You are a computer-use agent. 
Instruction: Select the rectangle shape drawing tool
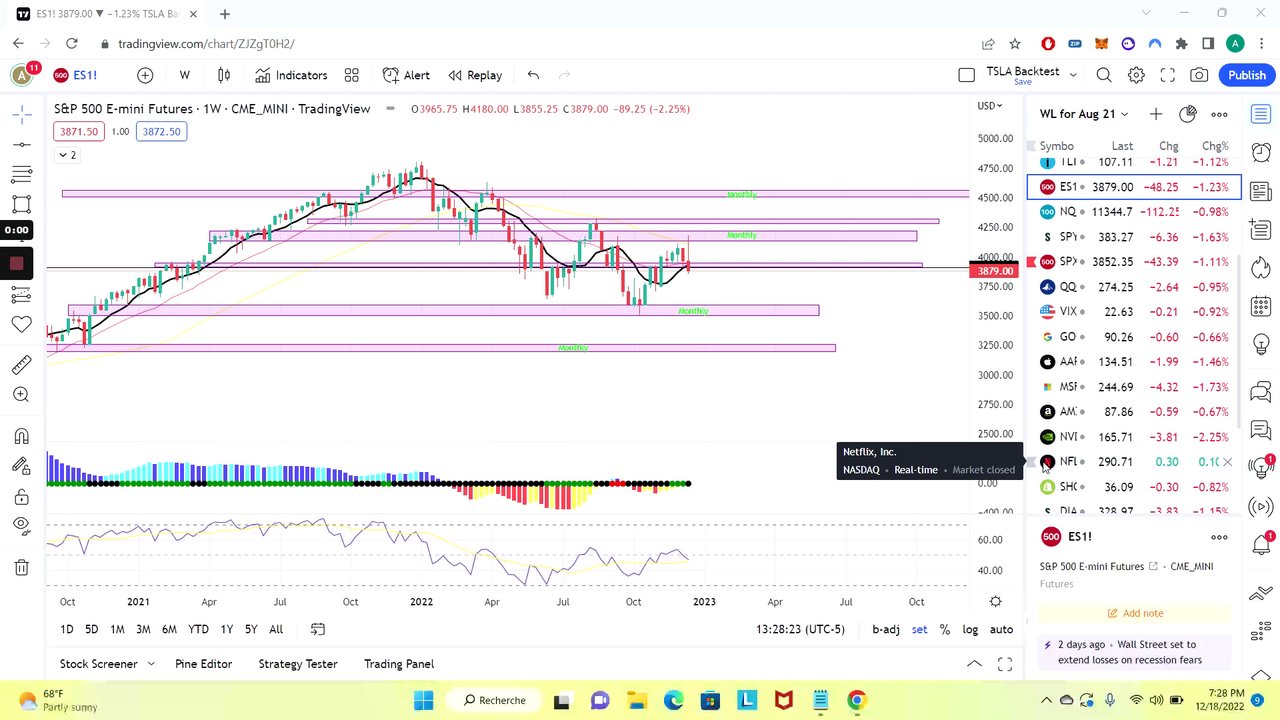[x=22, y=205]
